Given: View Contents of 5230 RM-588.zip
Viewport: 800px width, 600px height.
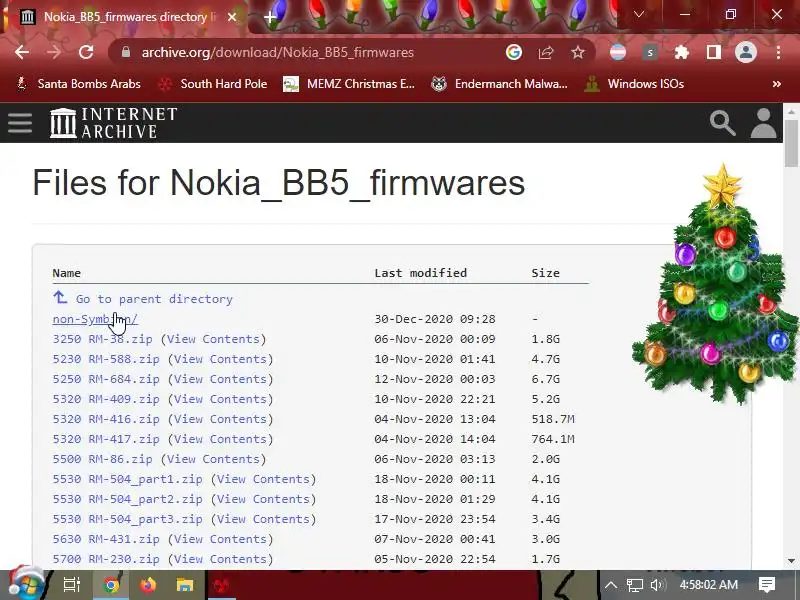Looking at the screenshot, I should [220, 359].
